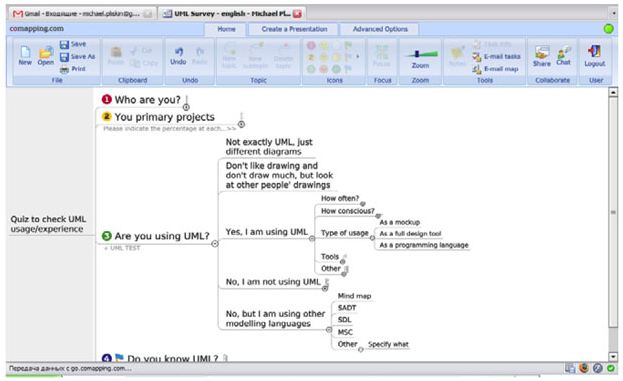Expand the No, I am not using UML node
This screenshot has height=381, width=623.
click(x=325, y=288)
